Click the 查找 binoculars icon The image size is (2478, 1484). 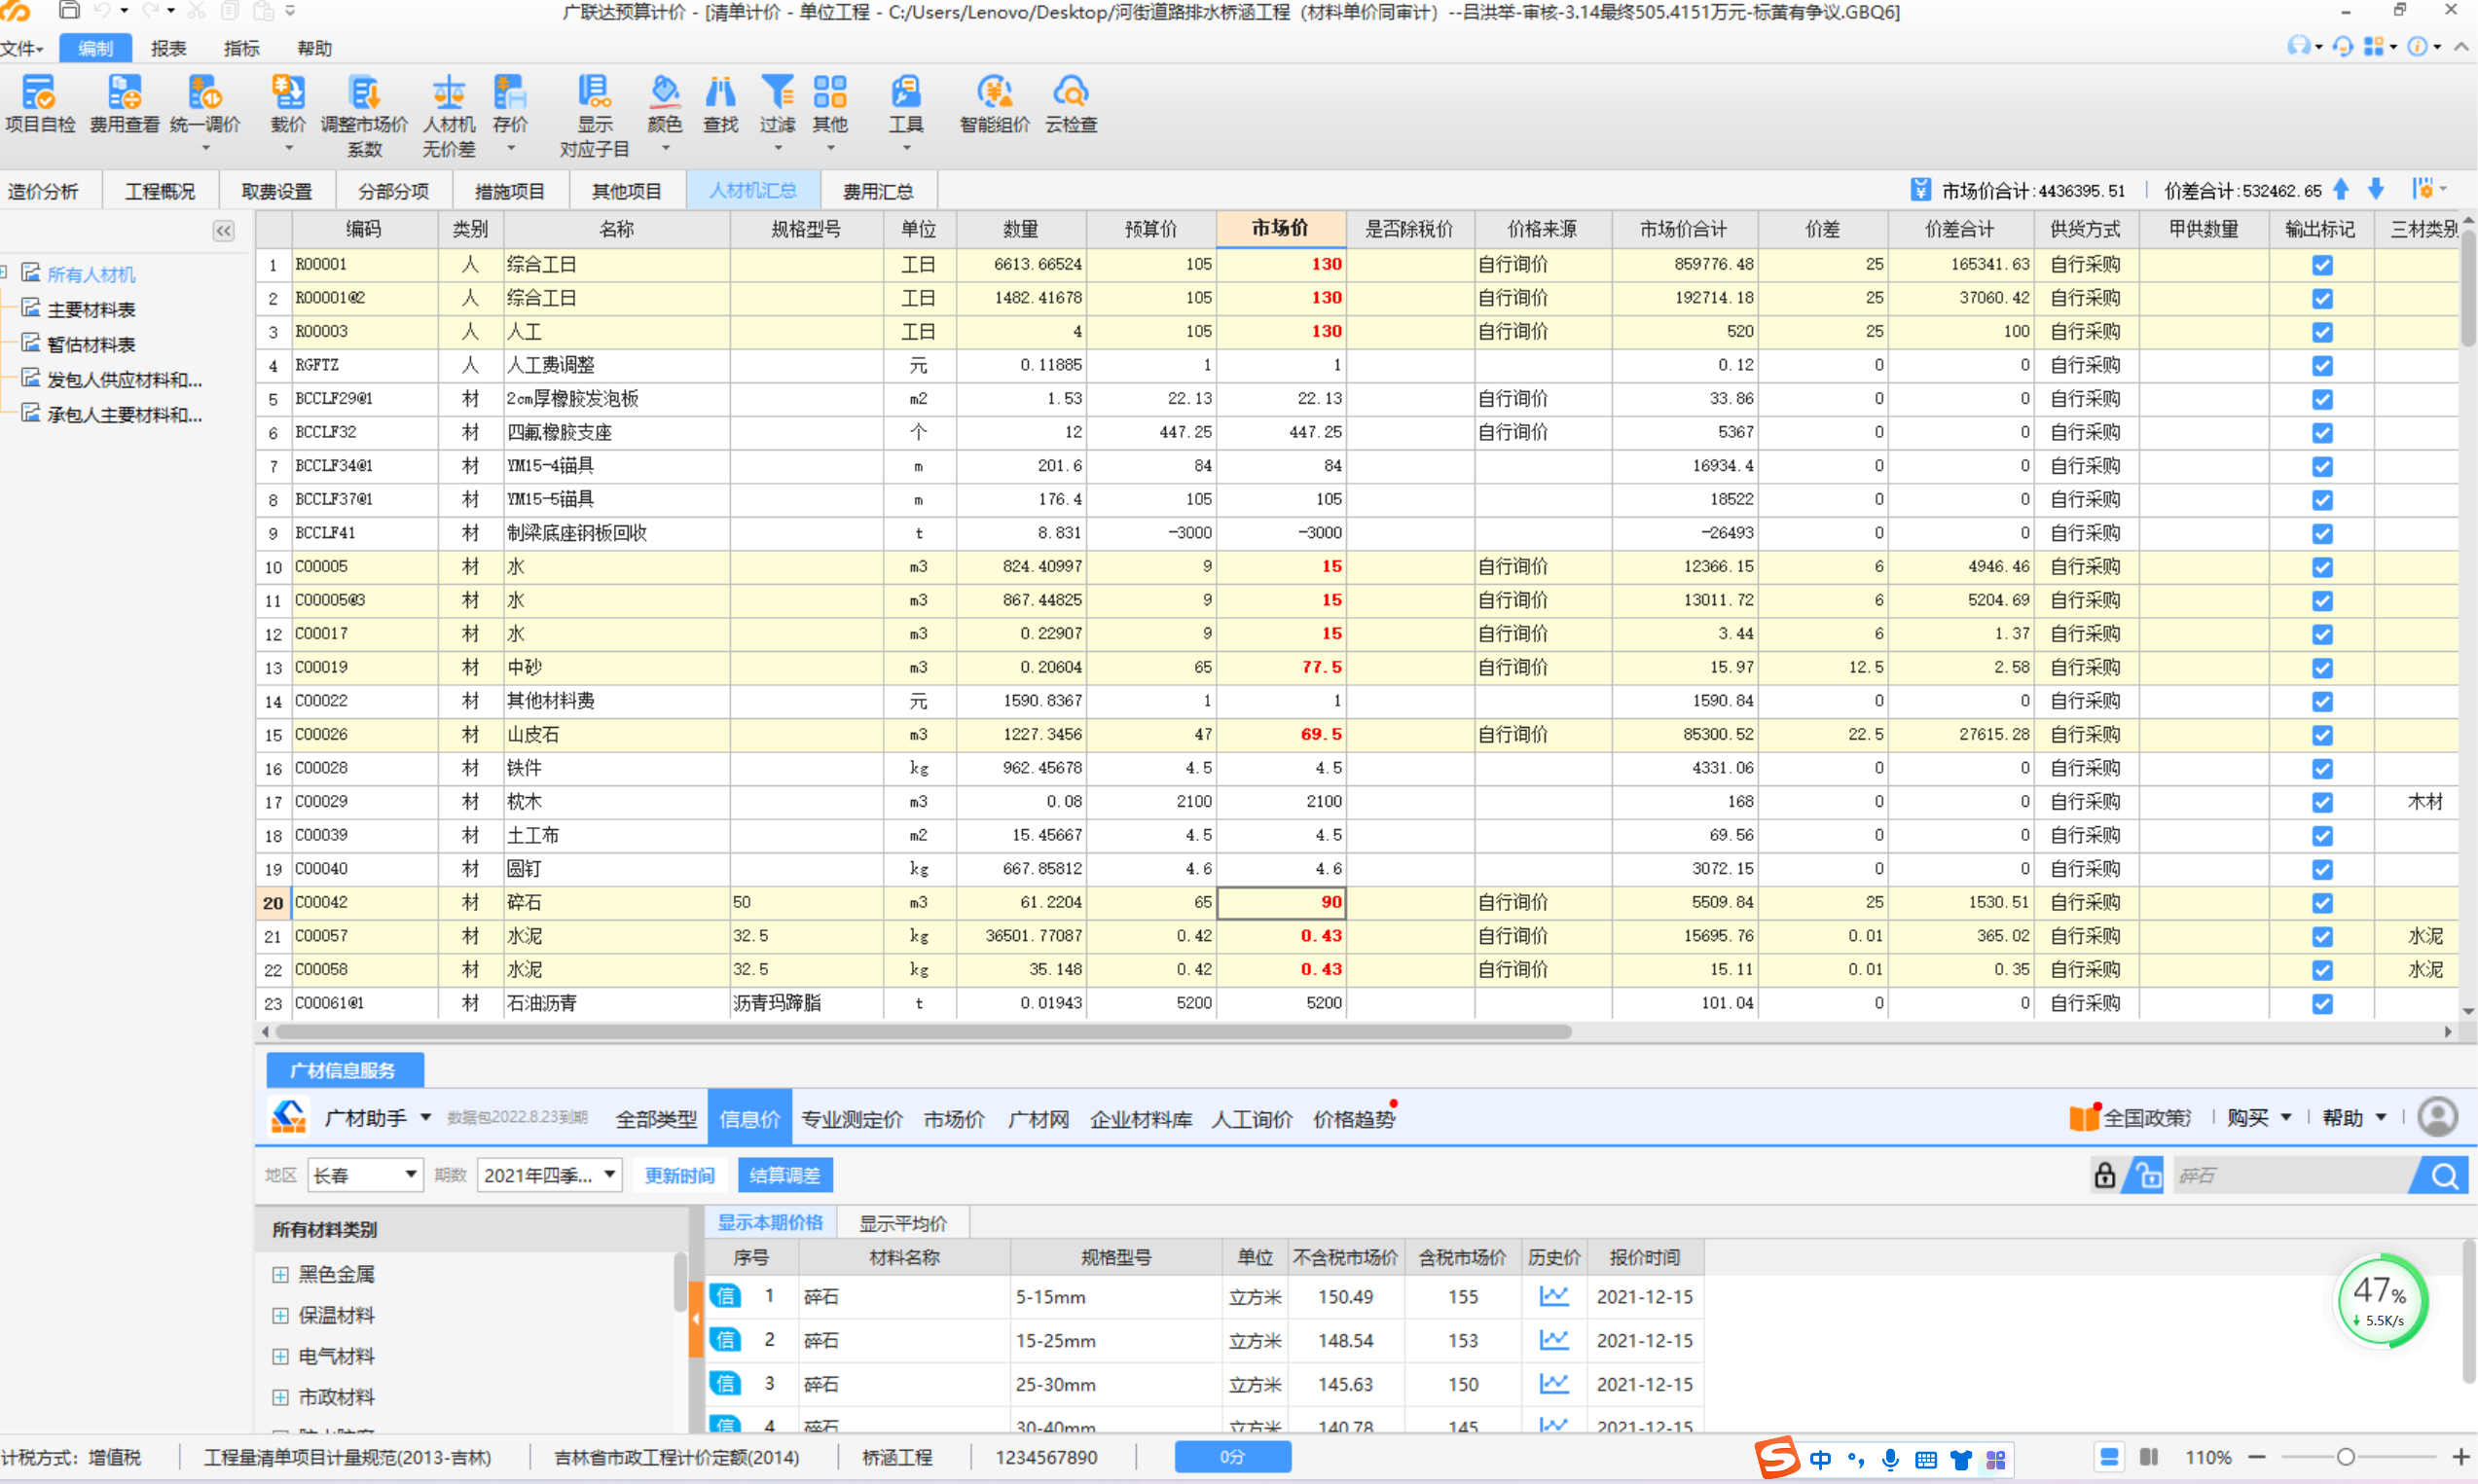coord(720,104)
